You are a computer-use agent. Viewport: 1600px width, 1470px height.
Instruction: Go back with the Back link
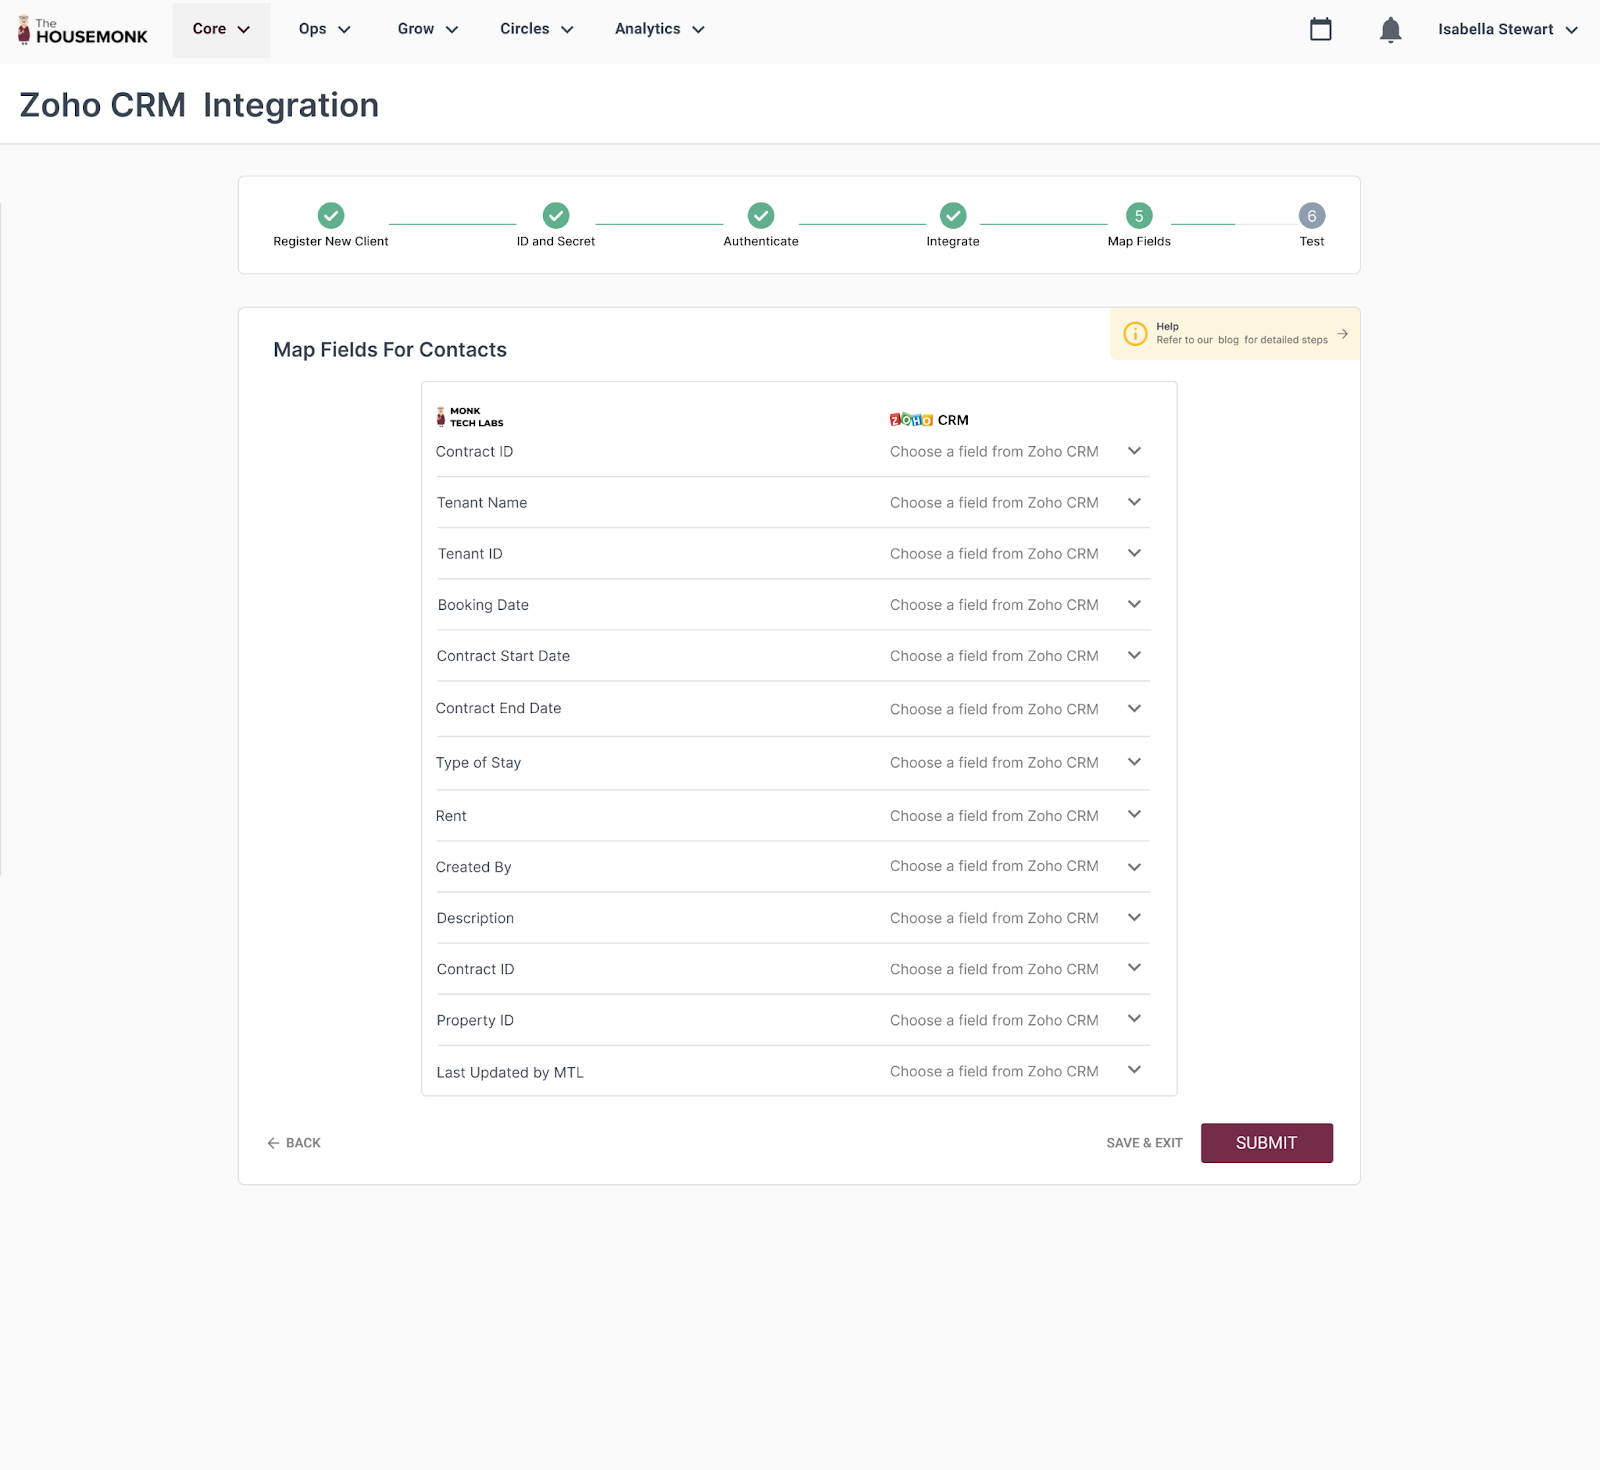294,1143
